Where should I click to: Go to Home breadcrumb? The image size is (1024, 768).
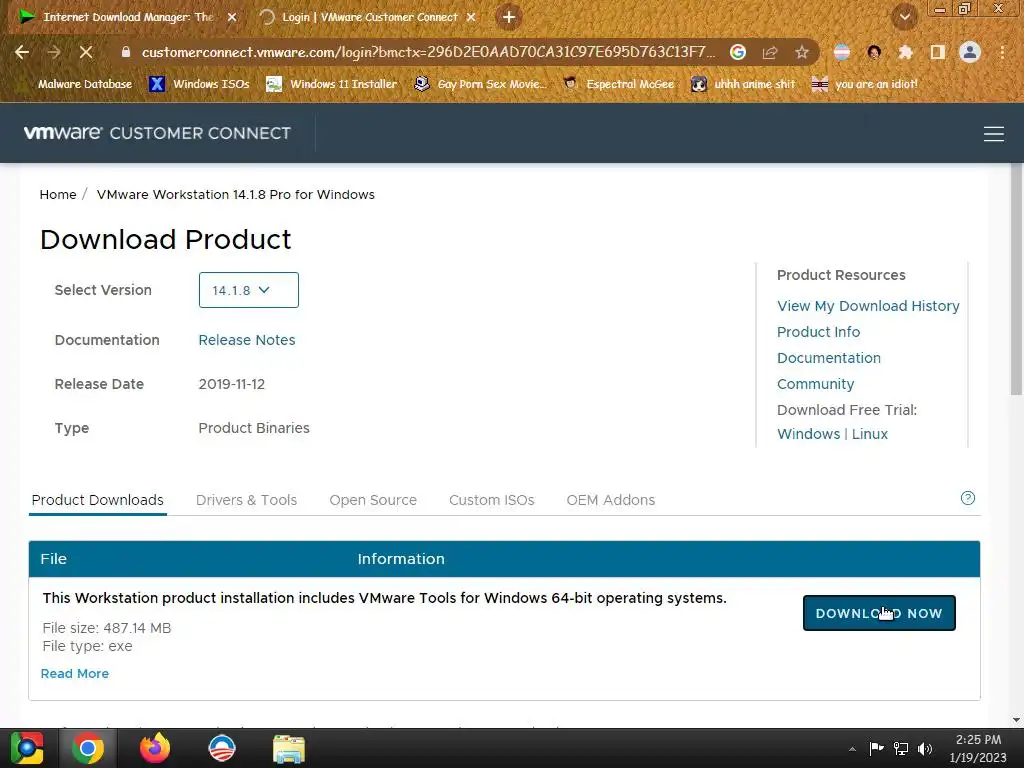click(57, 195)
